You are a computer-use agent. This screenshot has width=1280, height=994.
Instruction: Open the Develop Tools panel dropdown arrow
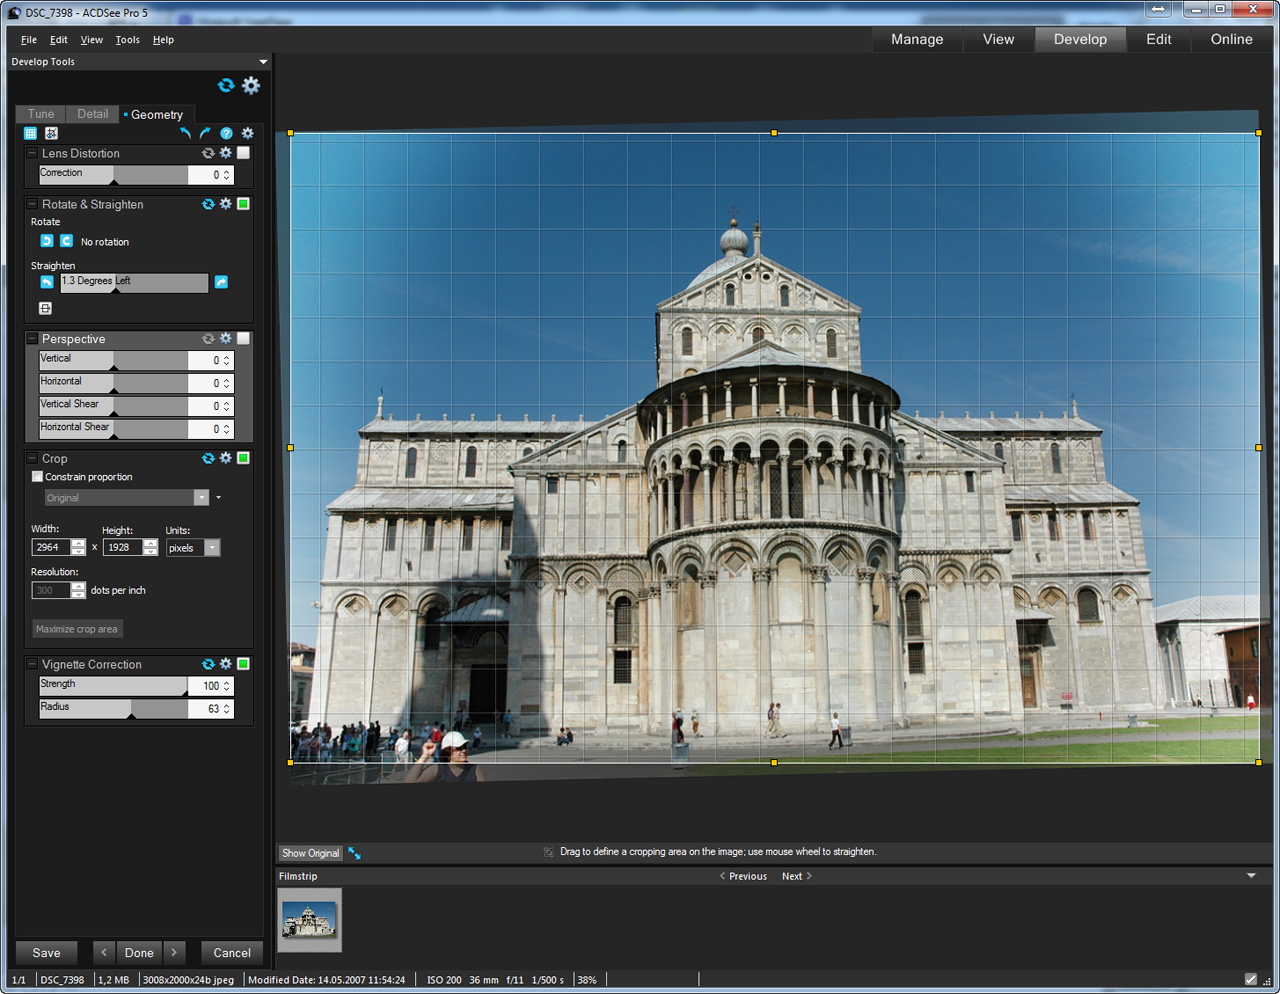tap(263, 62)
